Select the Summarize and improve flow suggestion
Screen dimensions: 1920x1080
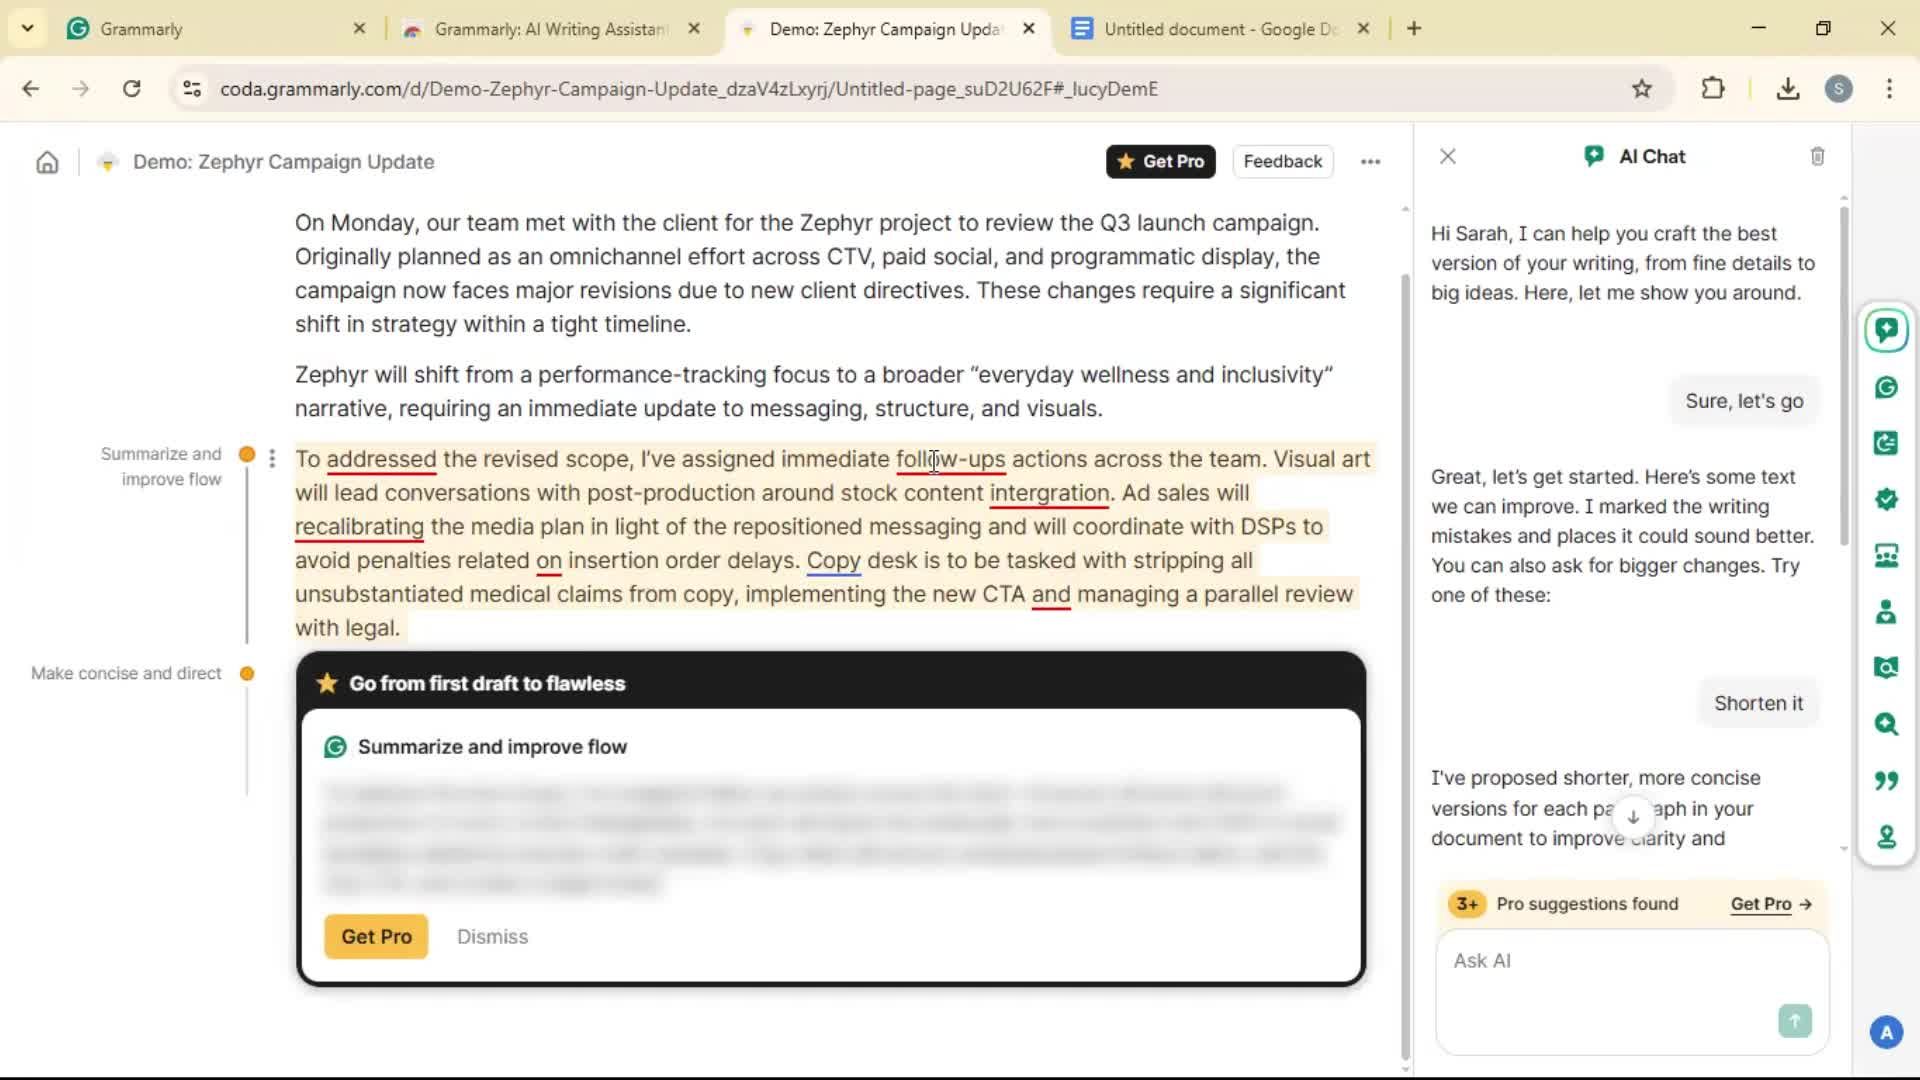160,466
